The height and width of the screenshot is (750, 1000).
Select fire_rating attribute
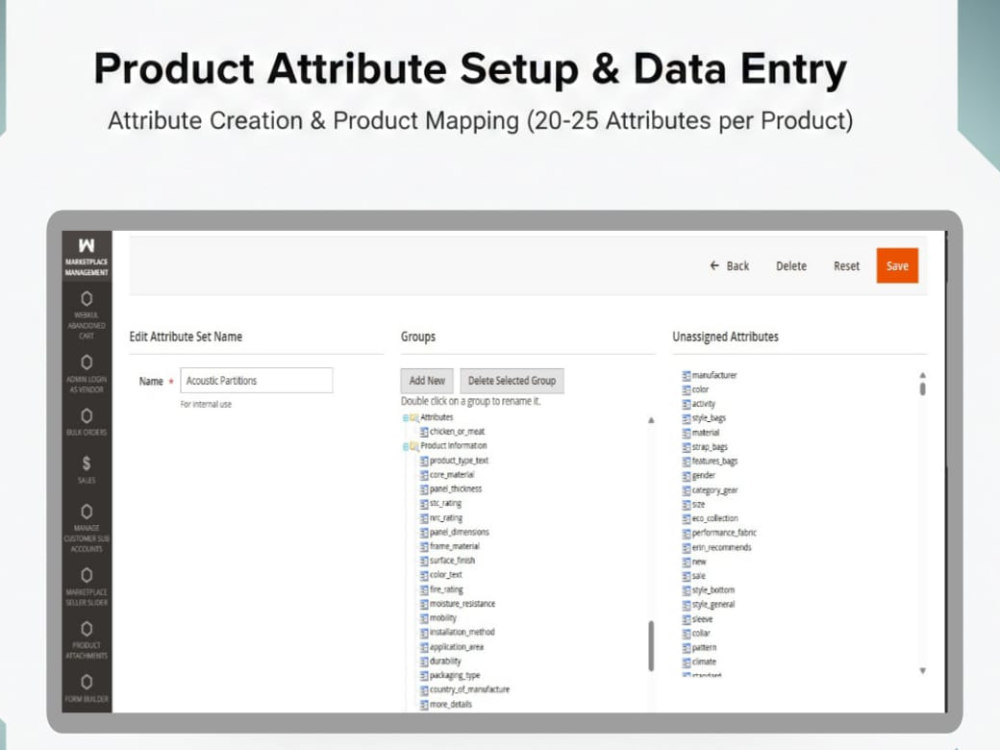pos(441,589)
